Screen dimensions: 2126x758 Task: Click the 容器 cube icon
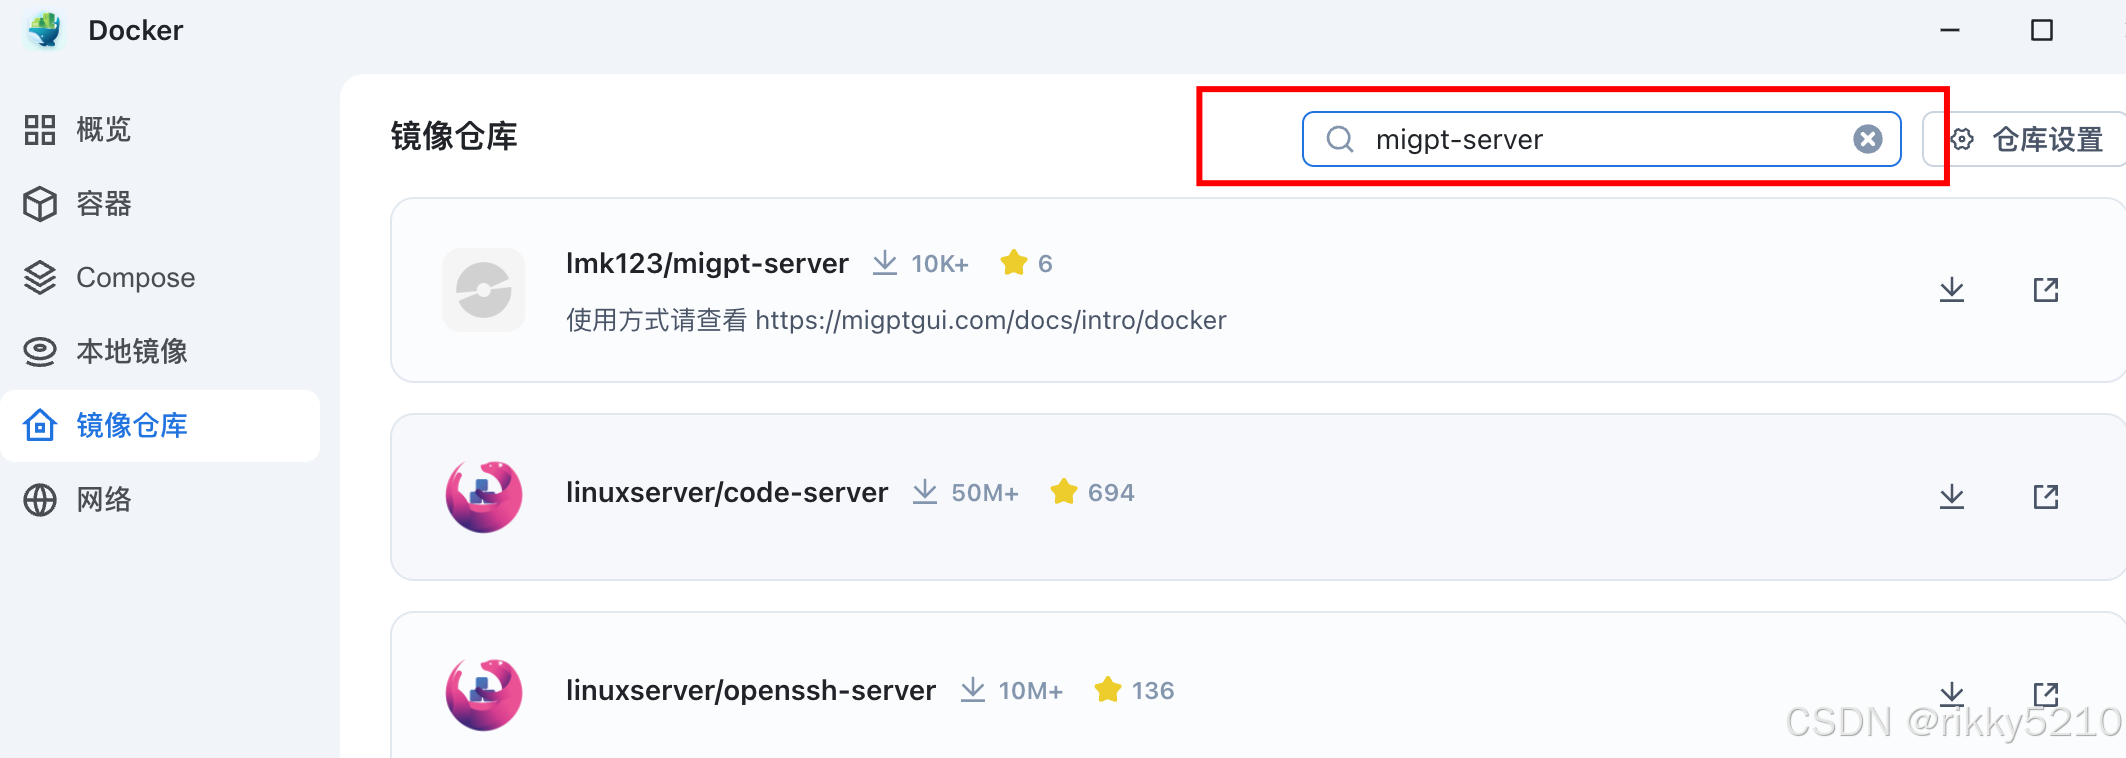point(40,204)
